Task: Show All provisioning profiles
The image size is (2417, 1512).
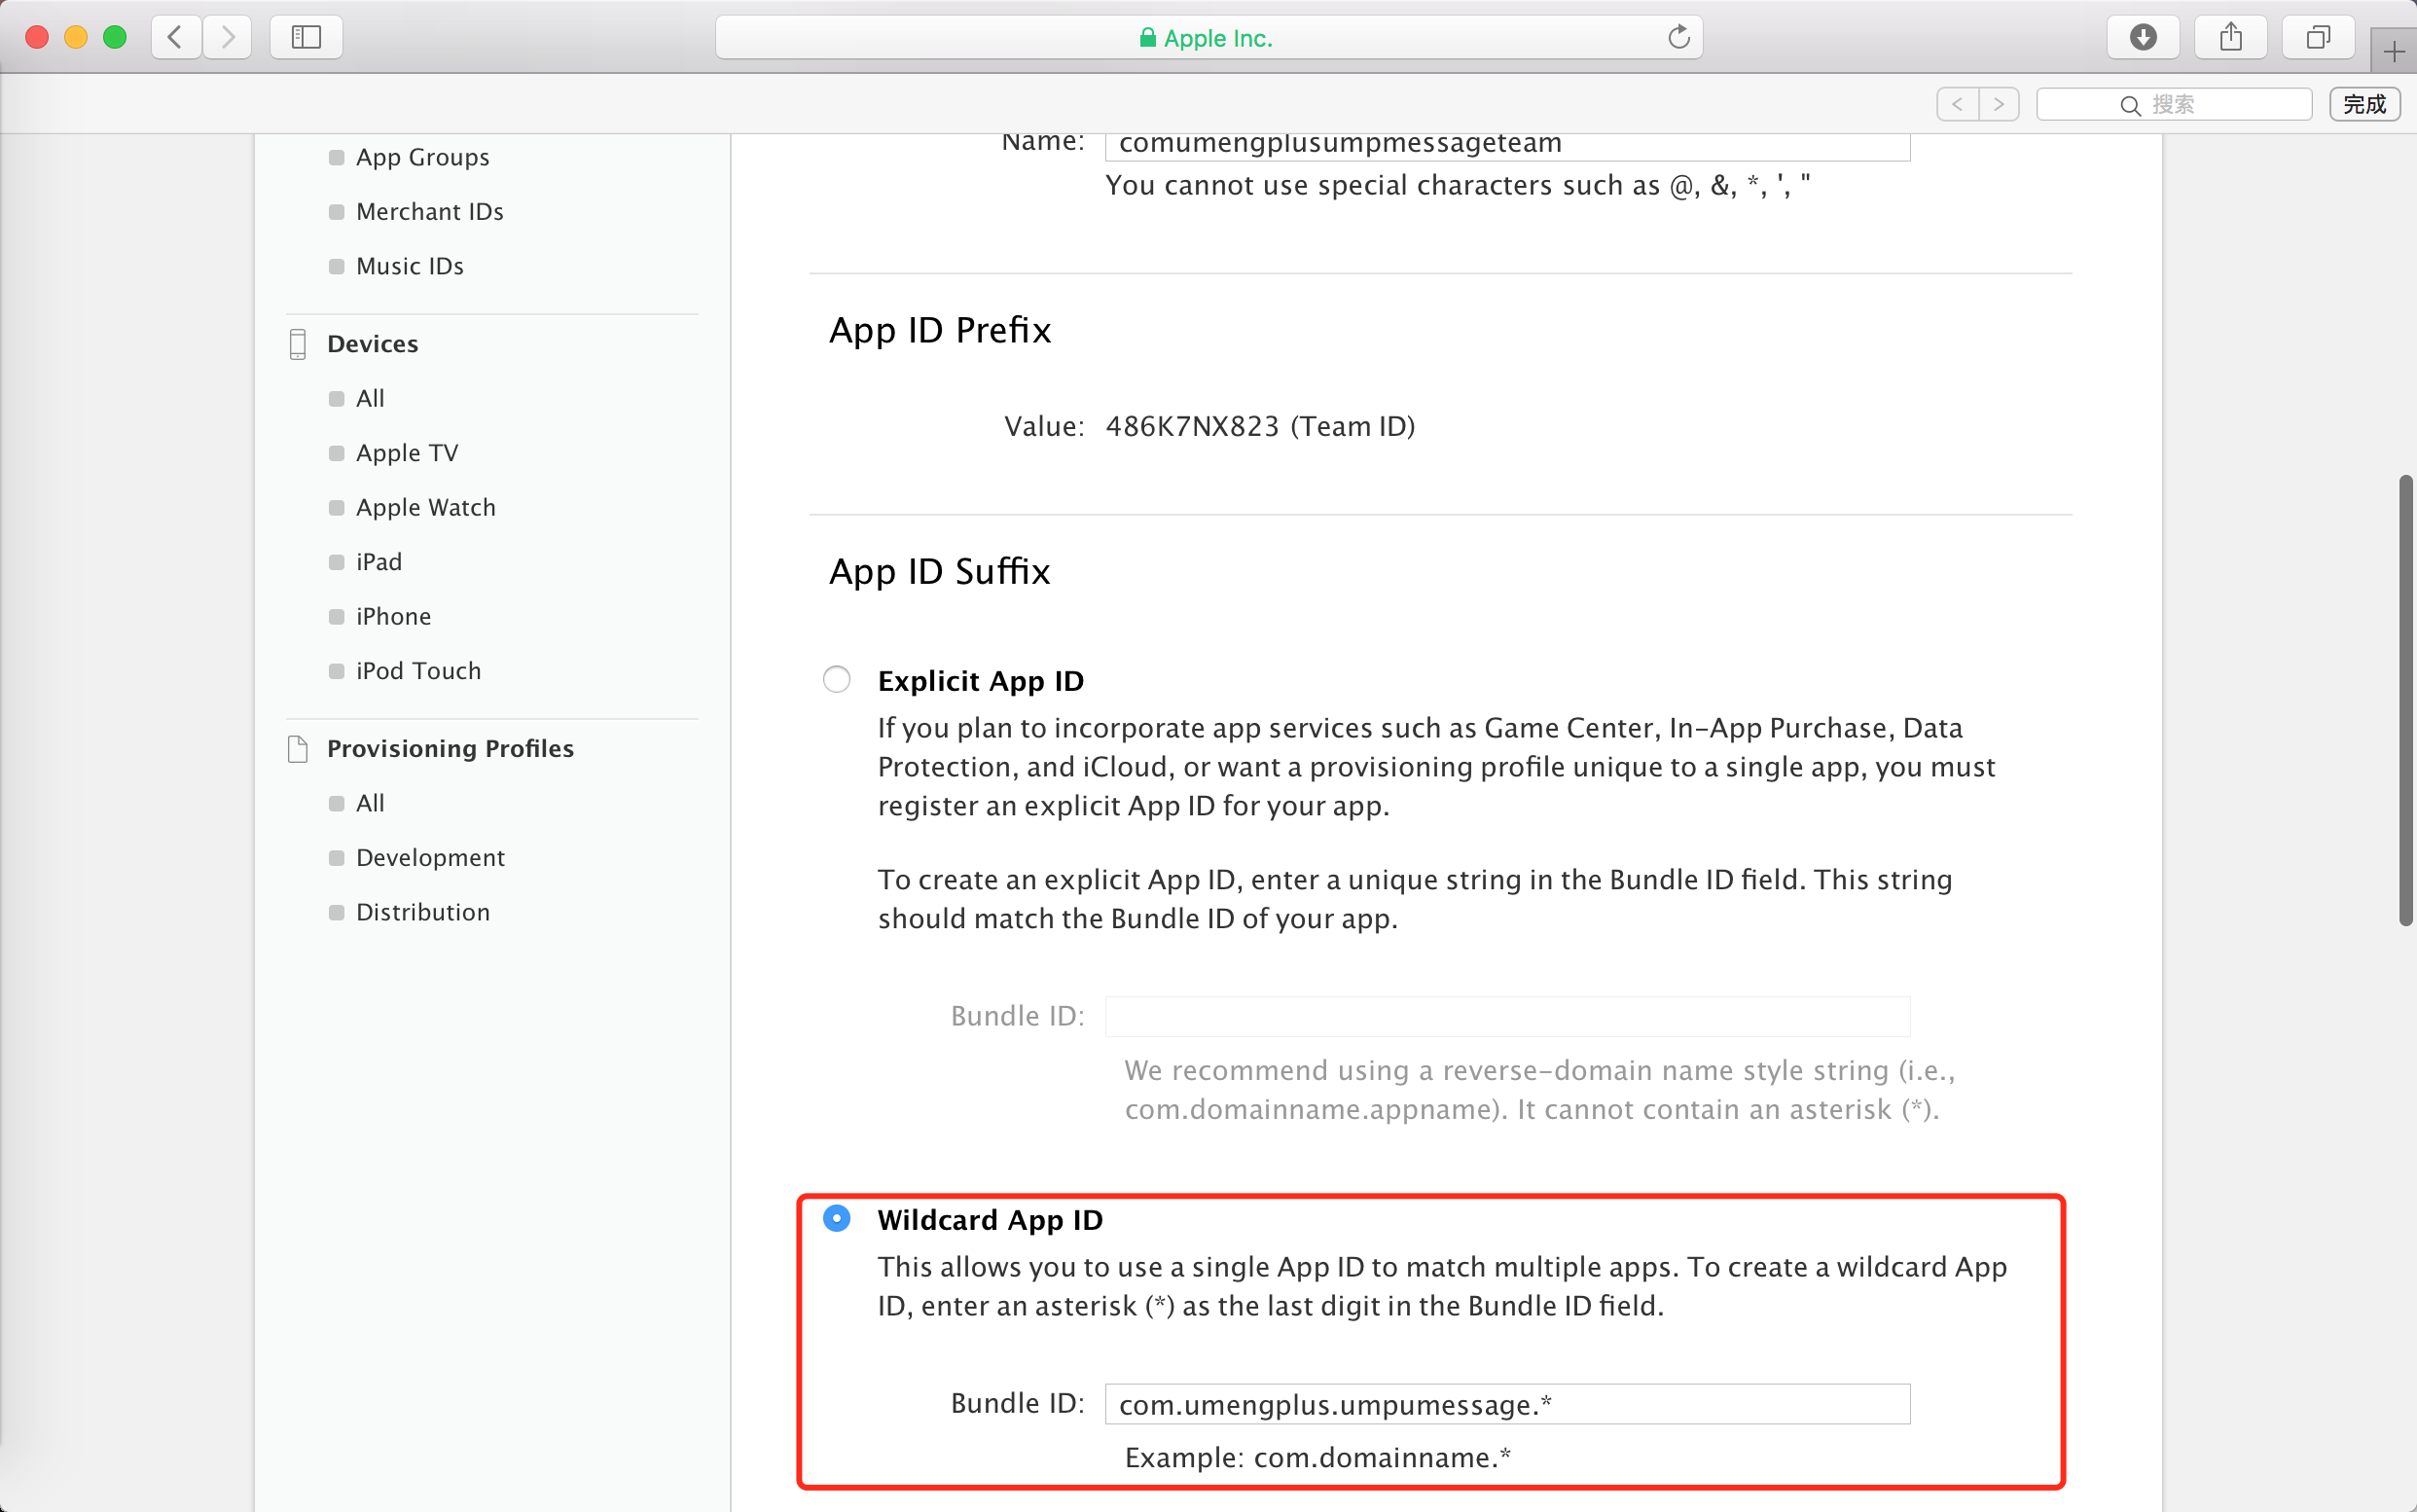Action: coord(370,804)
